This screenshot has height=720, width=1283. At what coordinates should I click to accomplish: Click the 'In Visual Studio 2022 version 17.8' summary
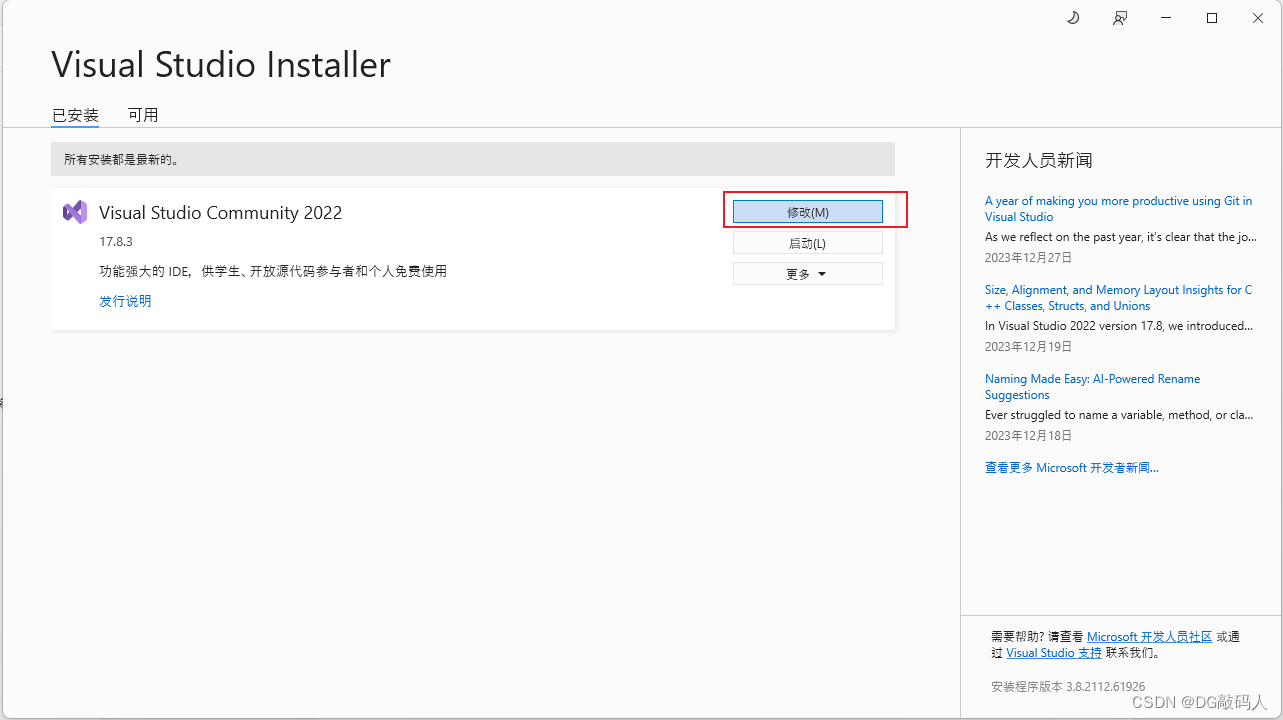point(1119,326)
